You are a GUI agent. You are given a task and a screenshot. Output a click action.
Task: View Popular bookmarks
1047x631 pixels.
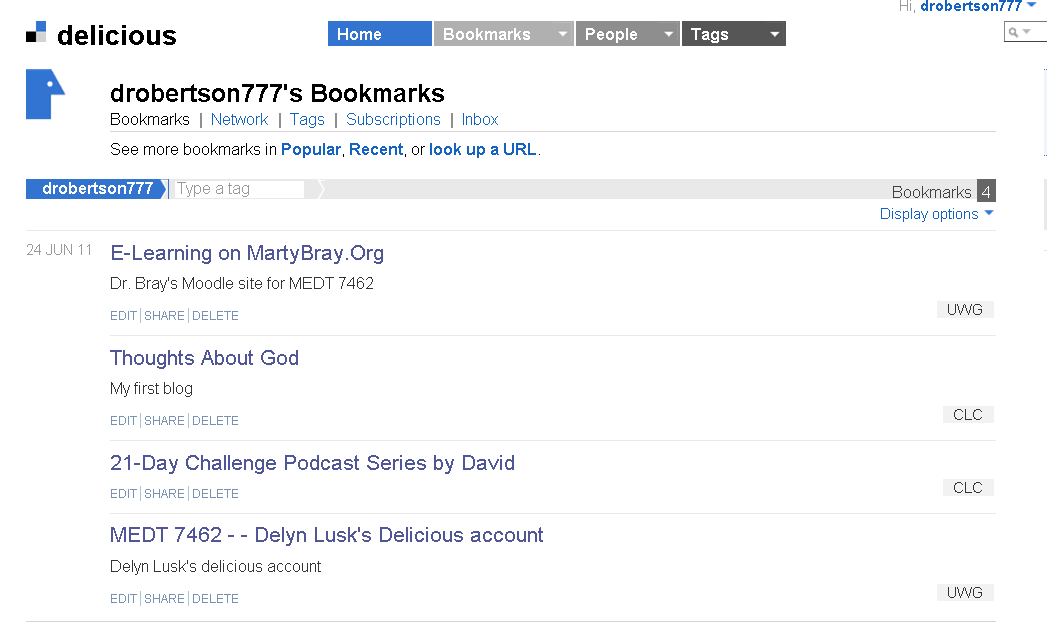[x=311, y=149]
